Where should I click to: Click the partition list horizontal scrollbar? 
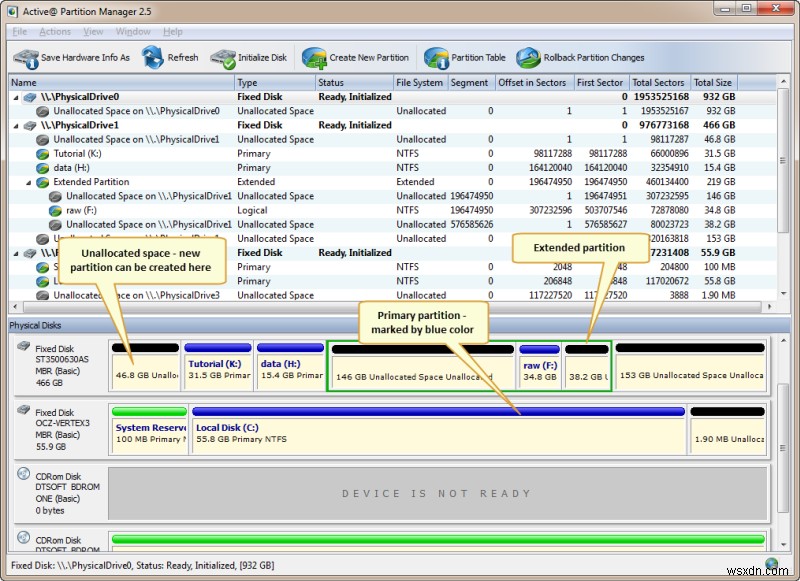pos(392,307)
